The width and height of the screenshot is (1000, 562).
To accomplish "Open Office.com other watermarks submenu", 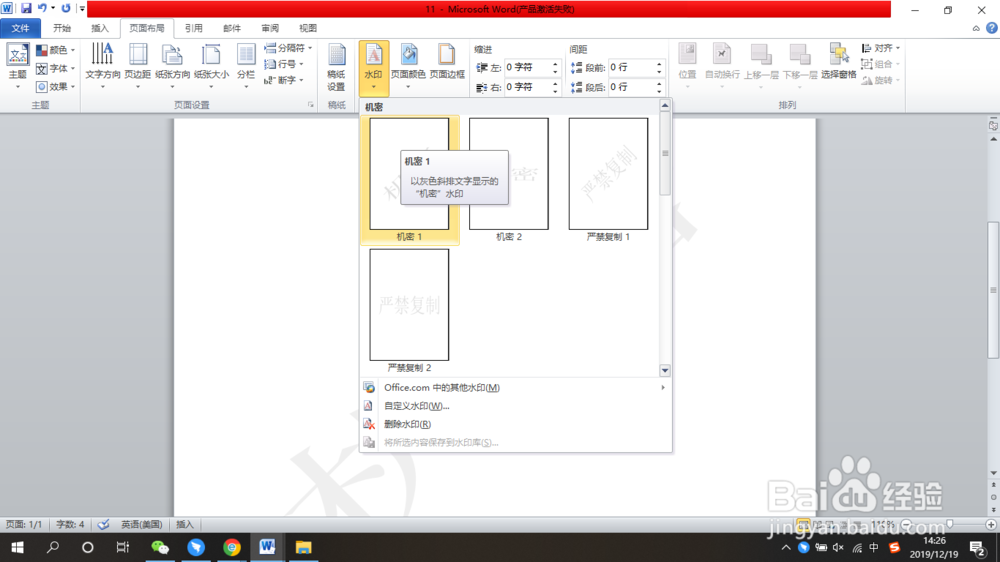I will [515, 387].
